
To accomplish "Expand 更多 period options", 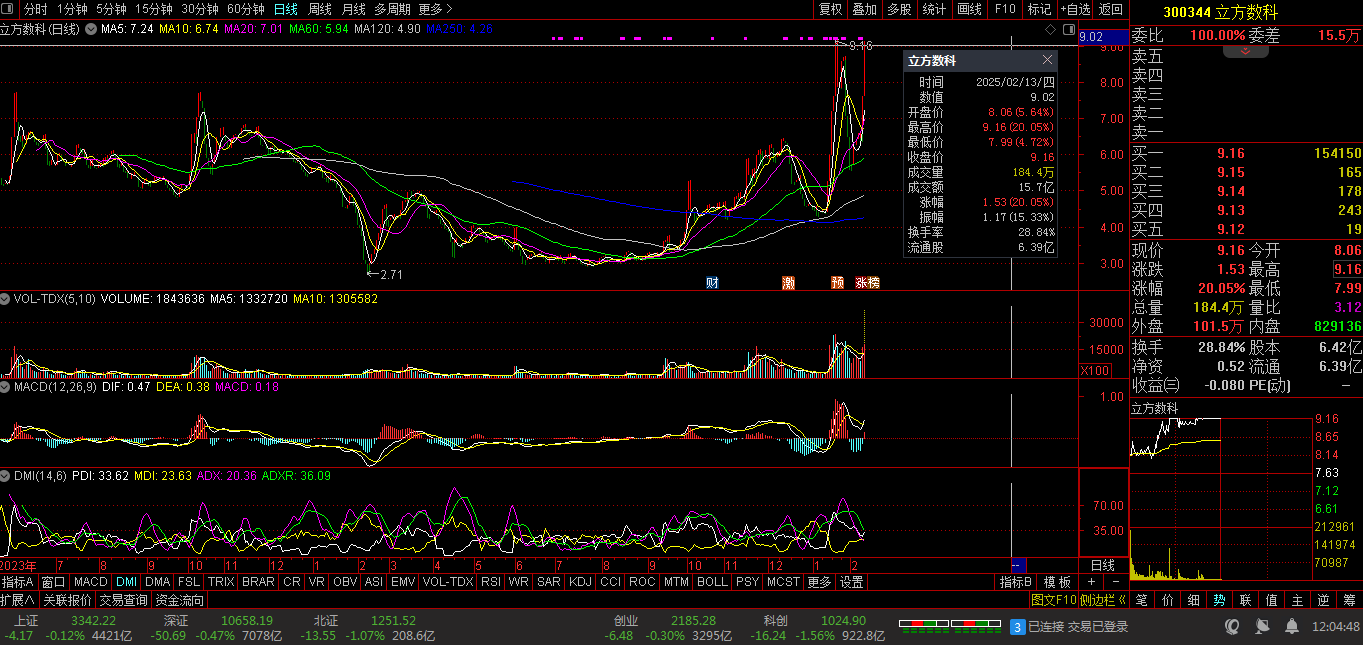I will coord(433,9).
